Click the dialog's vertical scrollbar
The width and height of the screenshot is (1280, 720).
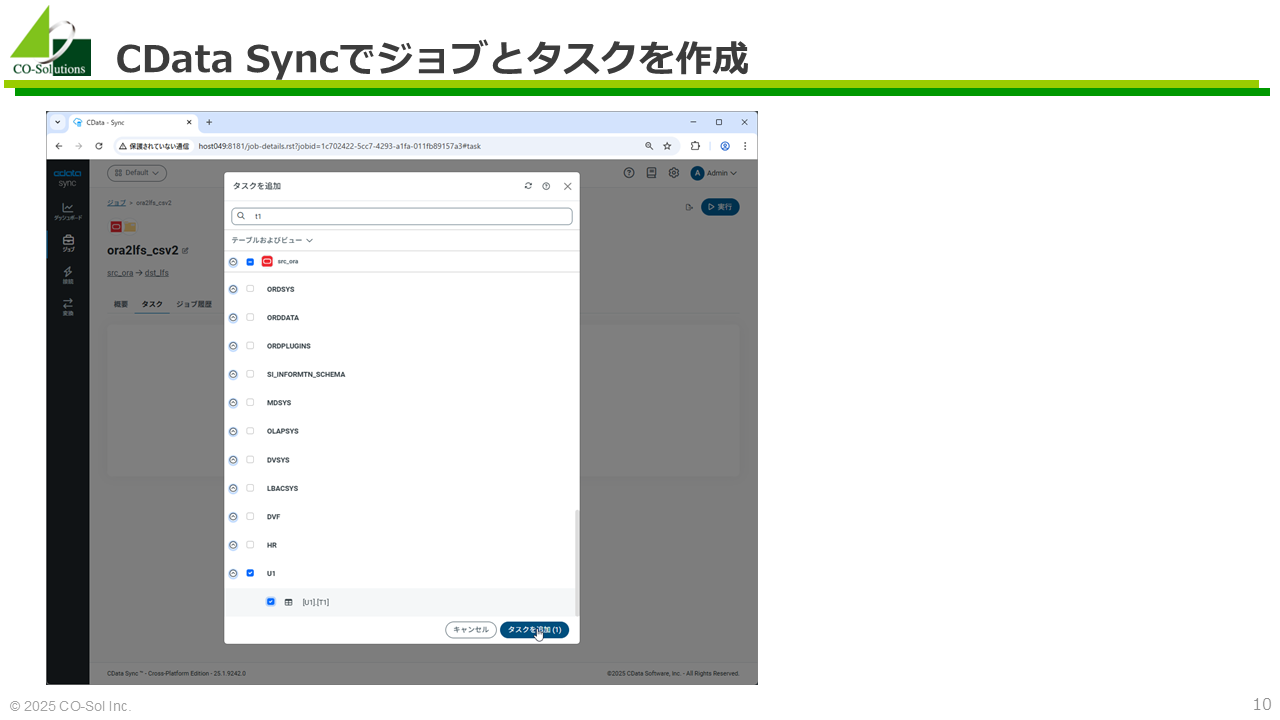[576, 562]
